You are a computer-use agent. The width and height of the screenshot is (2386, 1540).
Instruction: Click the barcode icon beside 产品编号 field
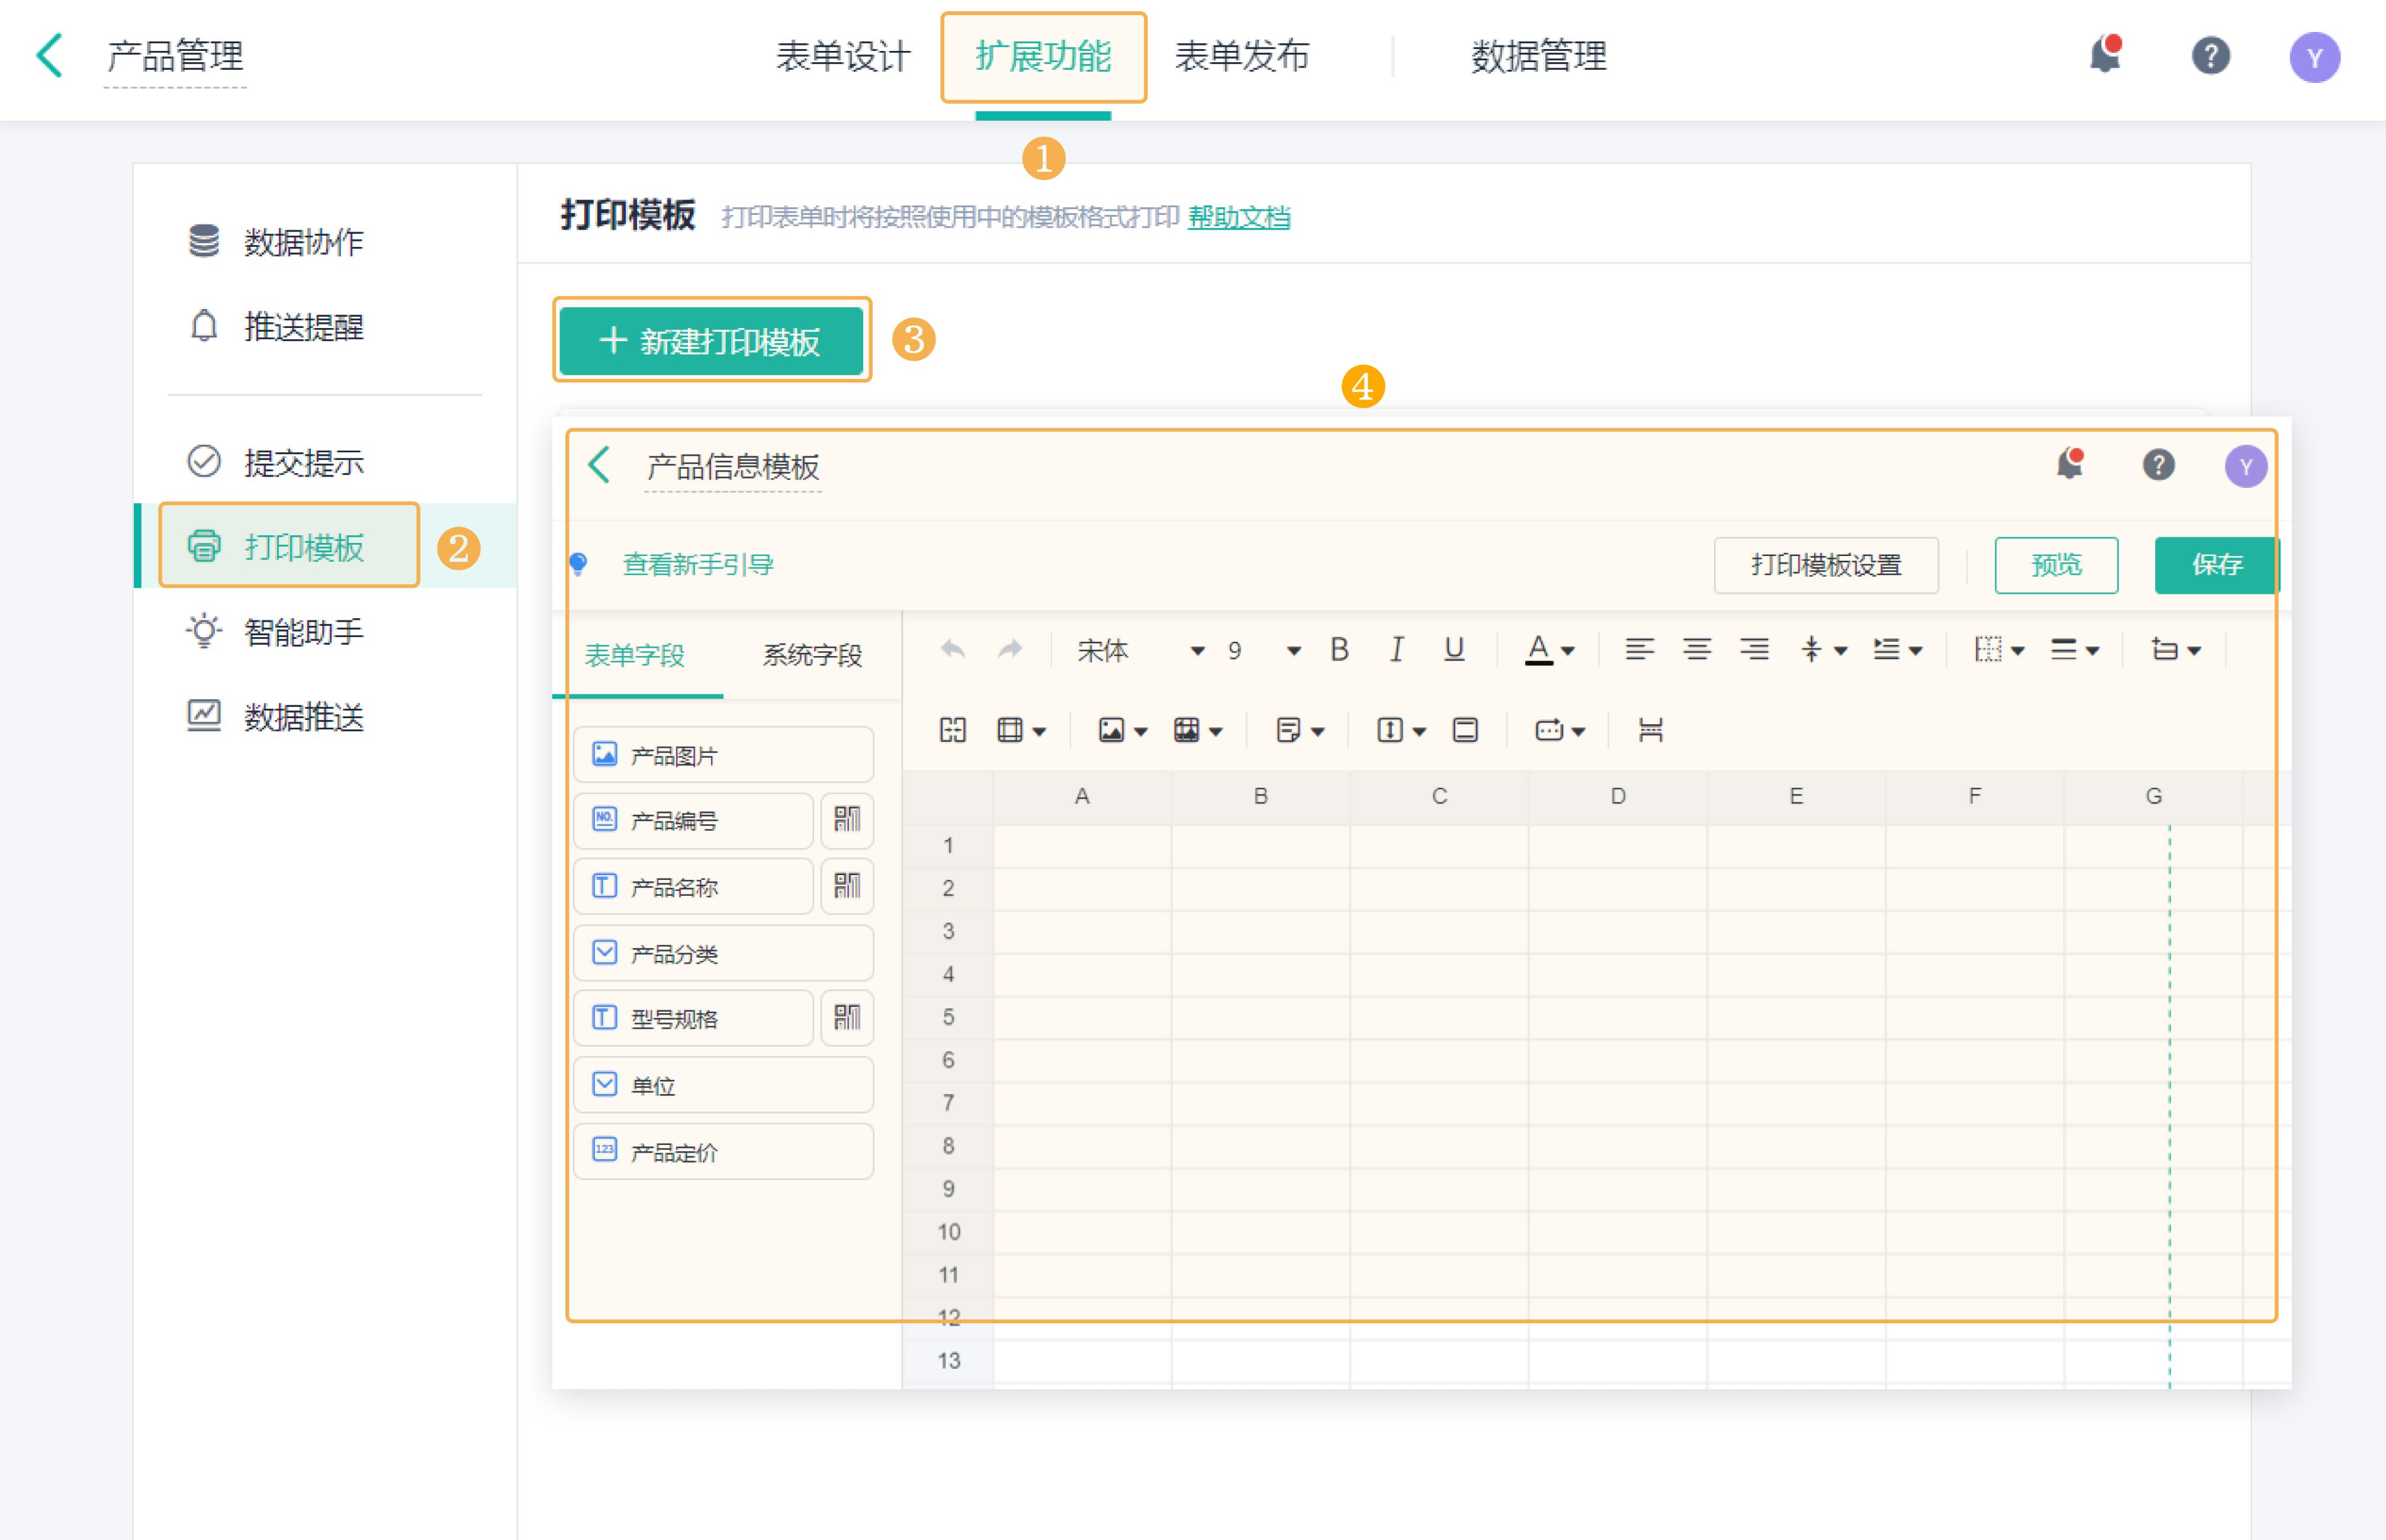pyautogui.click(x=847, y=820)
